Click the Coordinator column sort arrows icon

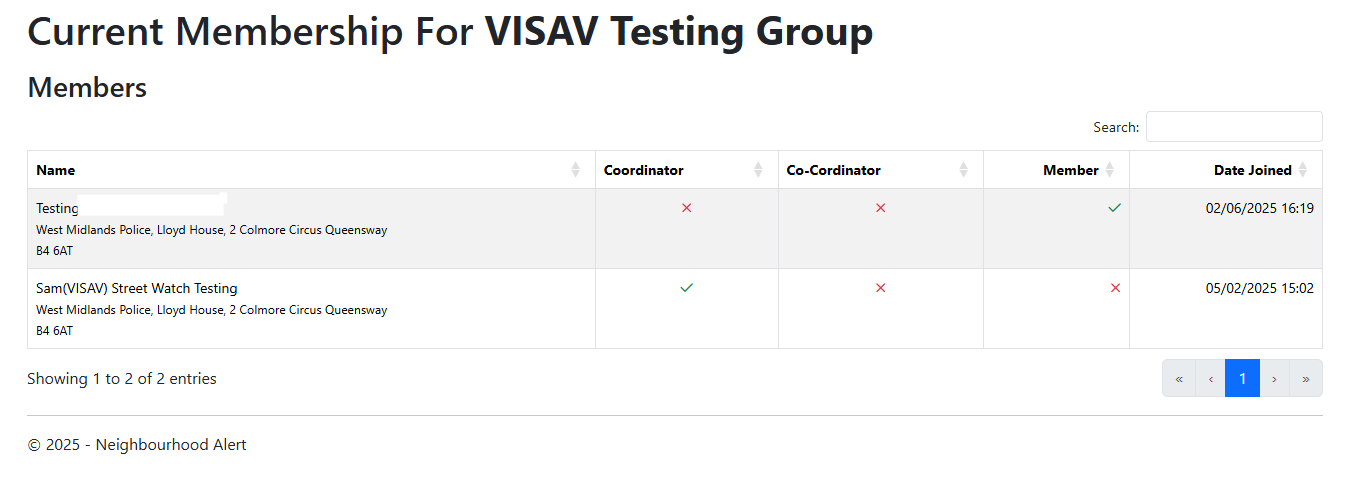758,170
